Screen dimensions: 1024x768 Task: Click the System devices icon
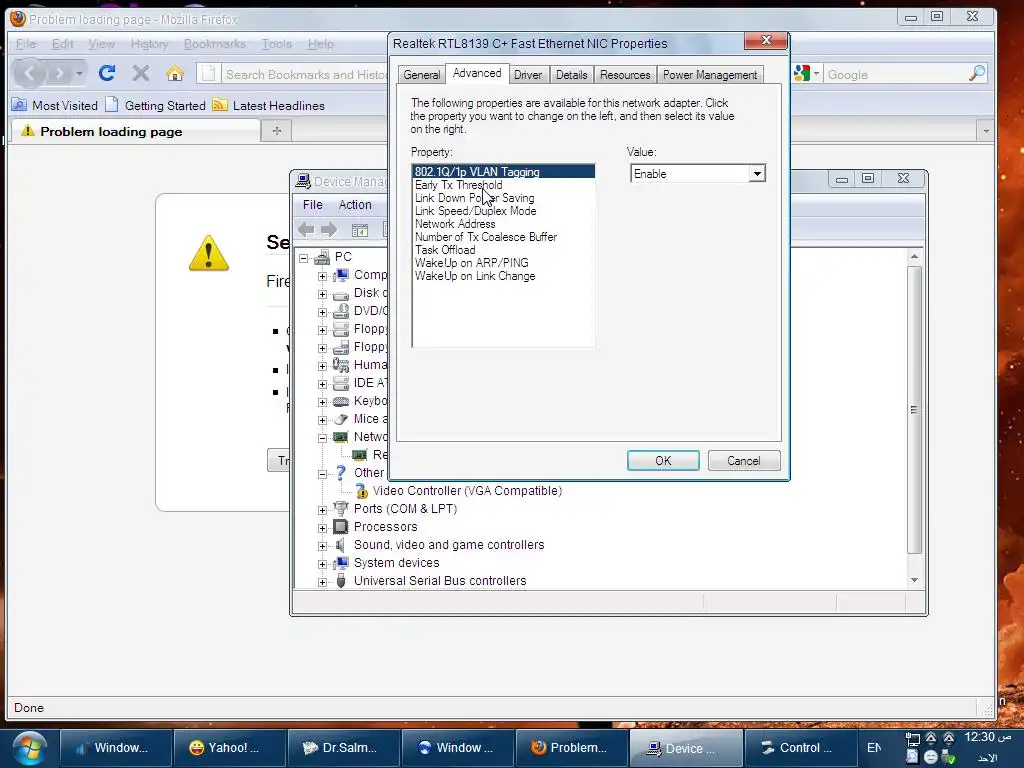(x=340, y=562)
